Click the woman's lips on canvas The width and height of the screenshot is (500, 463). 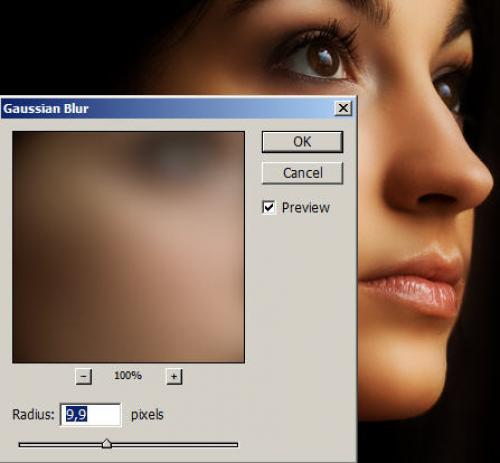tap(413, 287)
